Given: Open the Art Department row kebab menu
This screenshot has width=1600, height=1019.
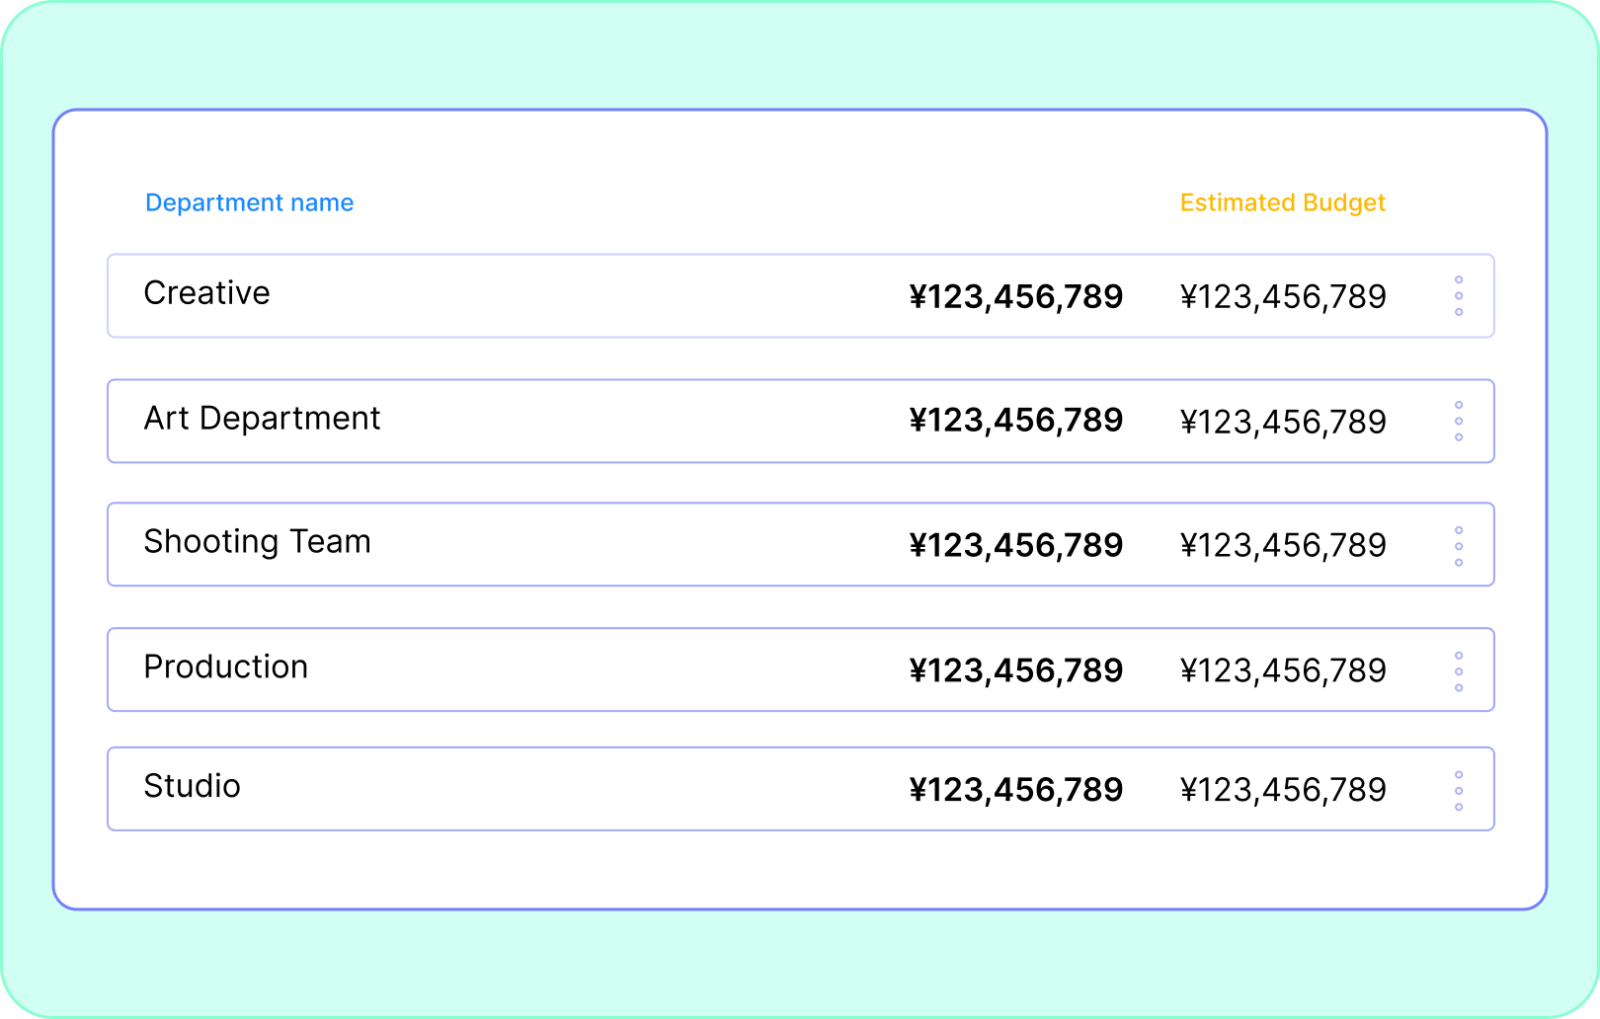Looking at the screenshot, I should pyautogui.click(x=1458, y=421).
